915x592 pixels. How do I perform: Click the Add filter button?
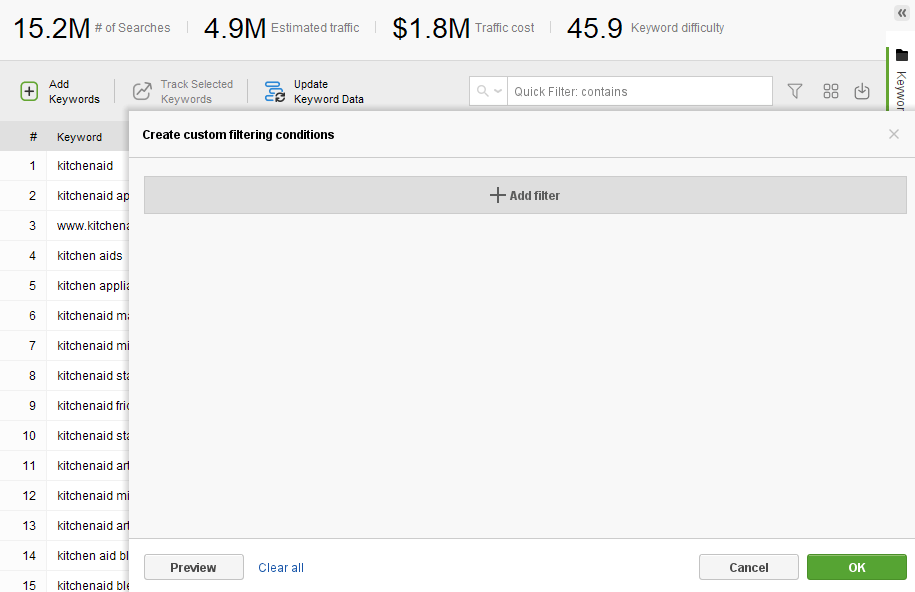coord(525,195)
